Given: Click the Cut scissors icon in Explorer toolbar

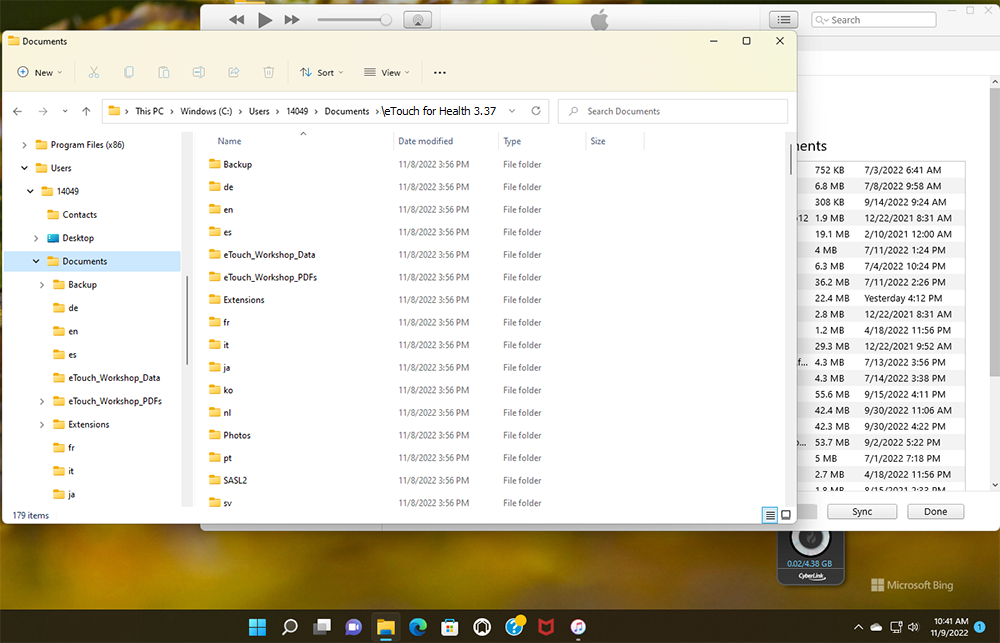Looking at the screenshot, I should (94, 73).
